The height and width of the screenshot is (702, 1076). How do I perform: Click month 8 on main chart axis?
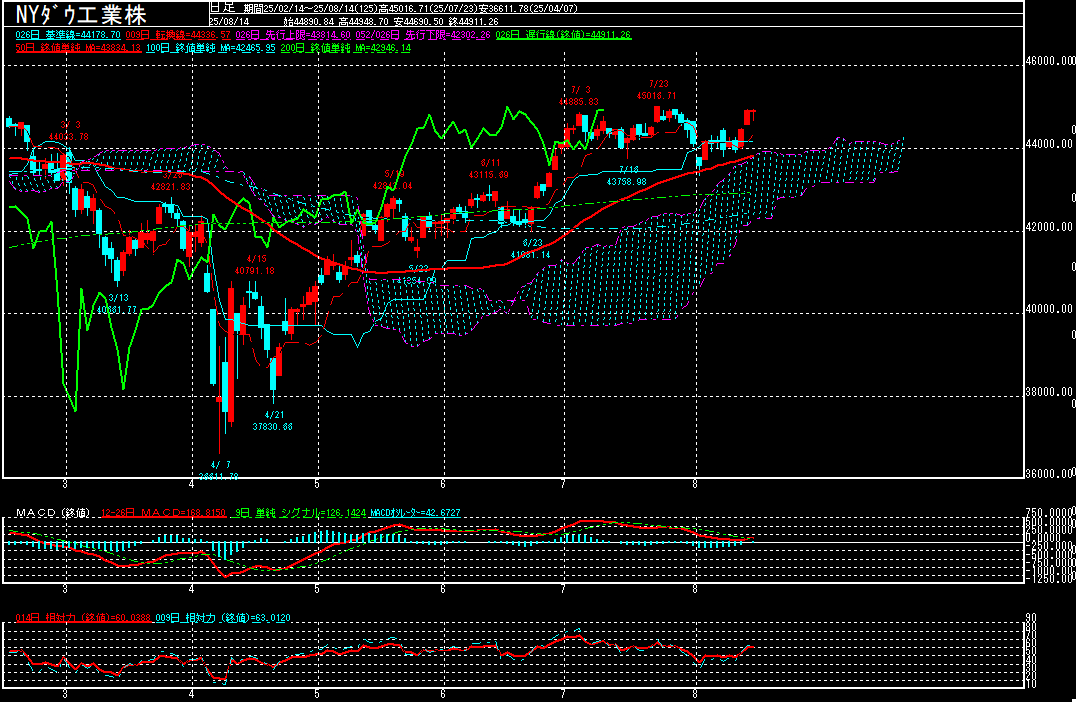tap(695, 484)
